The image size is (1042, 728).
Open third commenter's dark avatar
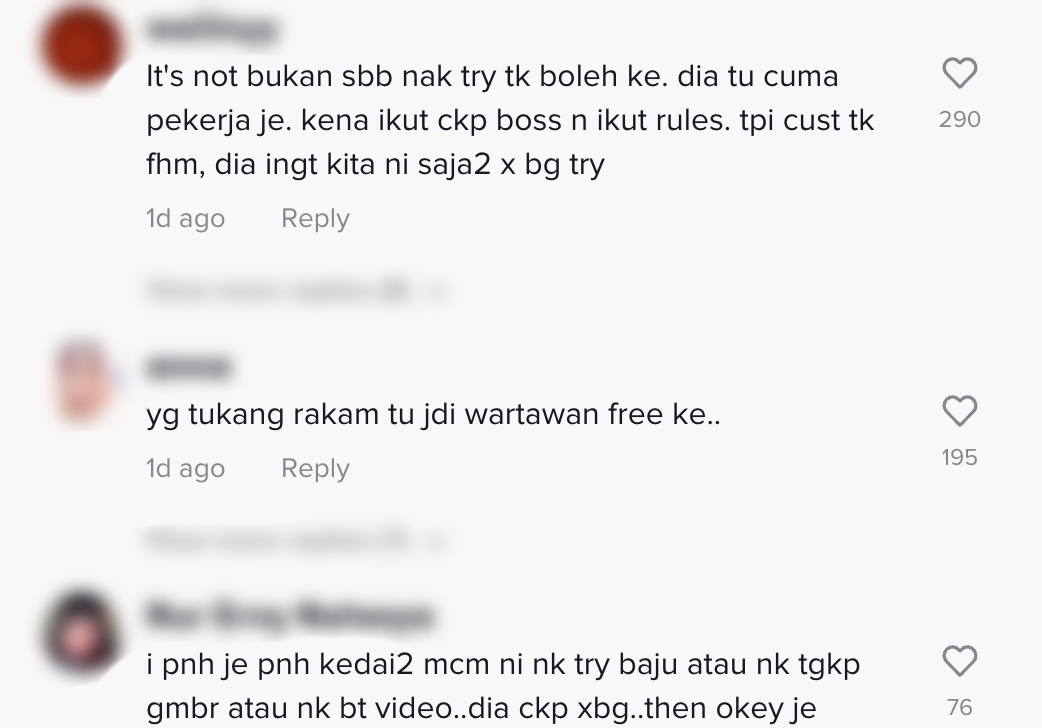[x=82, y=632]
